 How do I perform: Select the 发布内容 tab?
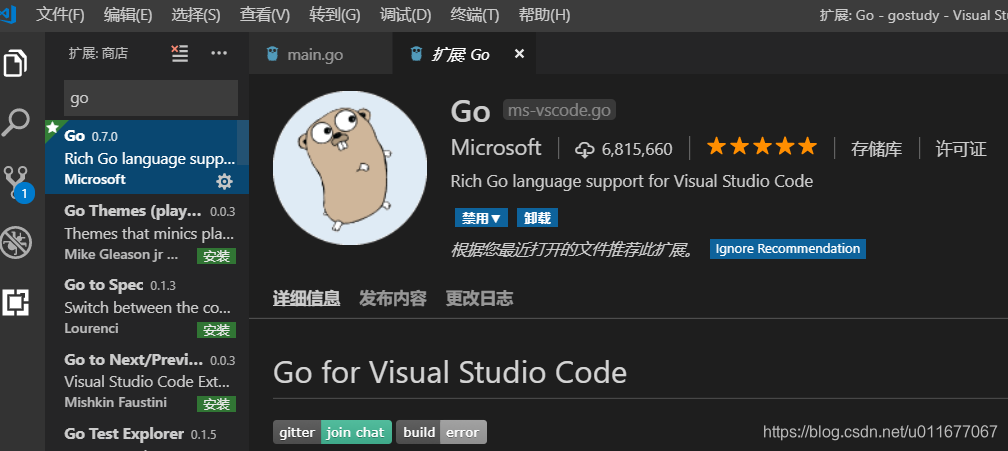click(x=393, y=298)
